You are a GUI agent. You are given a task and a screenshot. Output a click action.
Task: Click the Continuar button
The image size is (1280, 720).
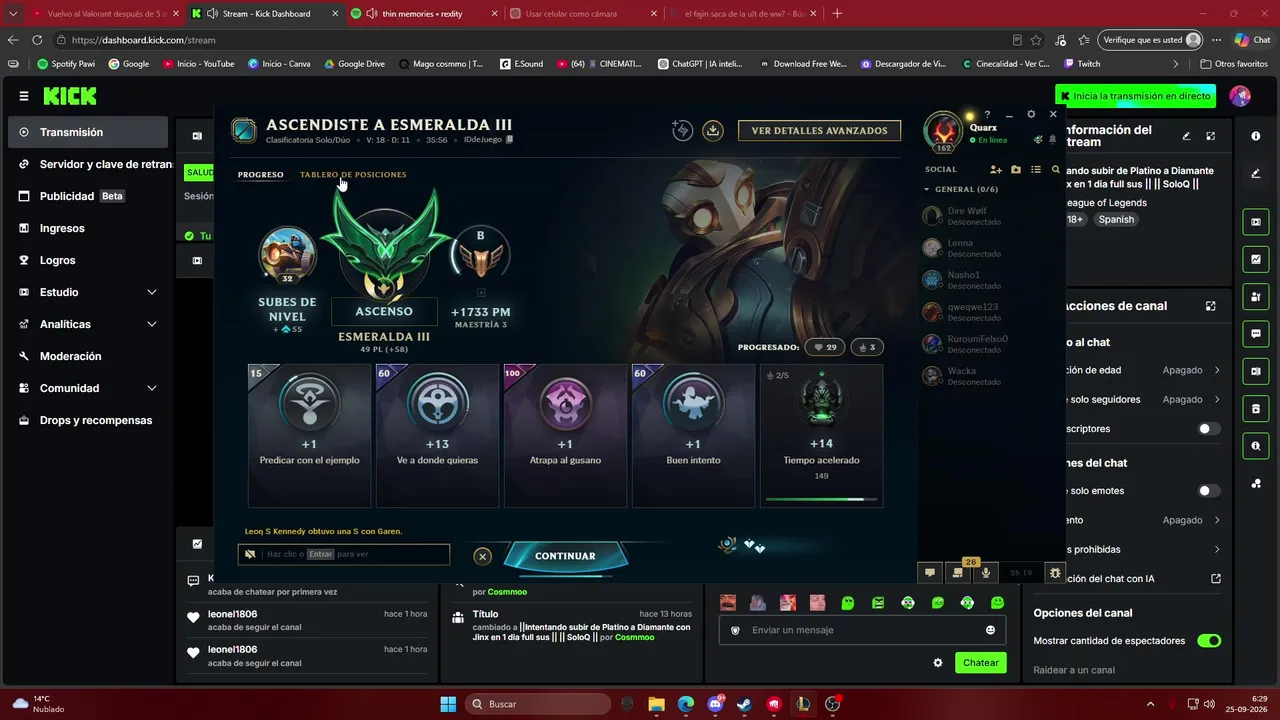tap(565, 556)
